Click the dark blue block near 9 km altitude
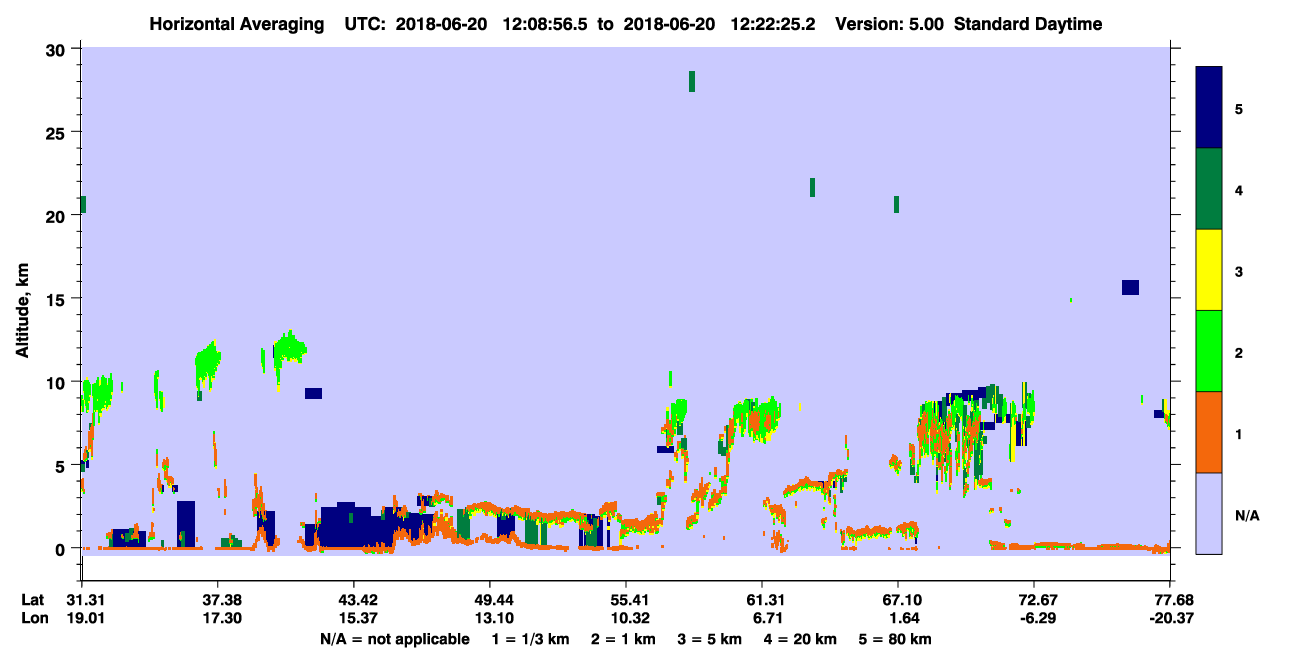 pyautogui.click(x=313, y=393)
